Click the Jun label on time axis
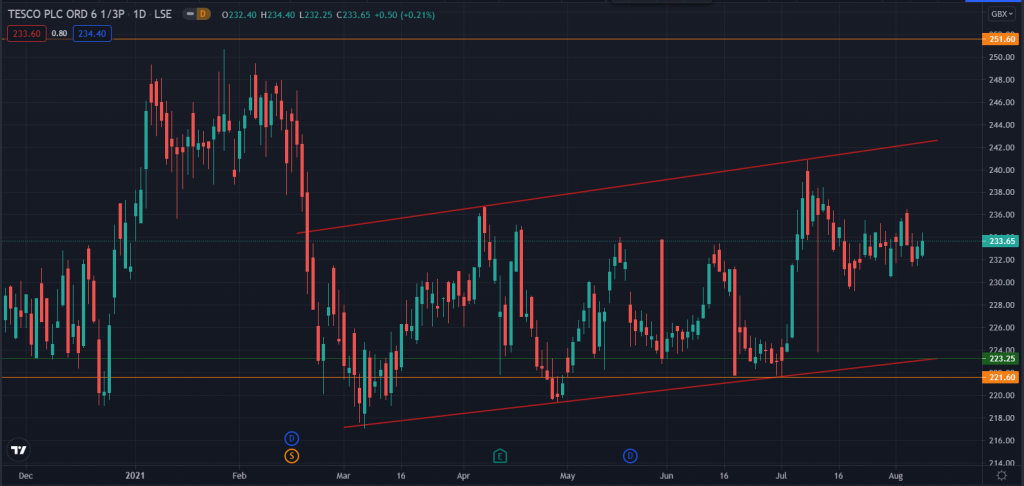 (665, 476)
